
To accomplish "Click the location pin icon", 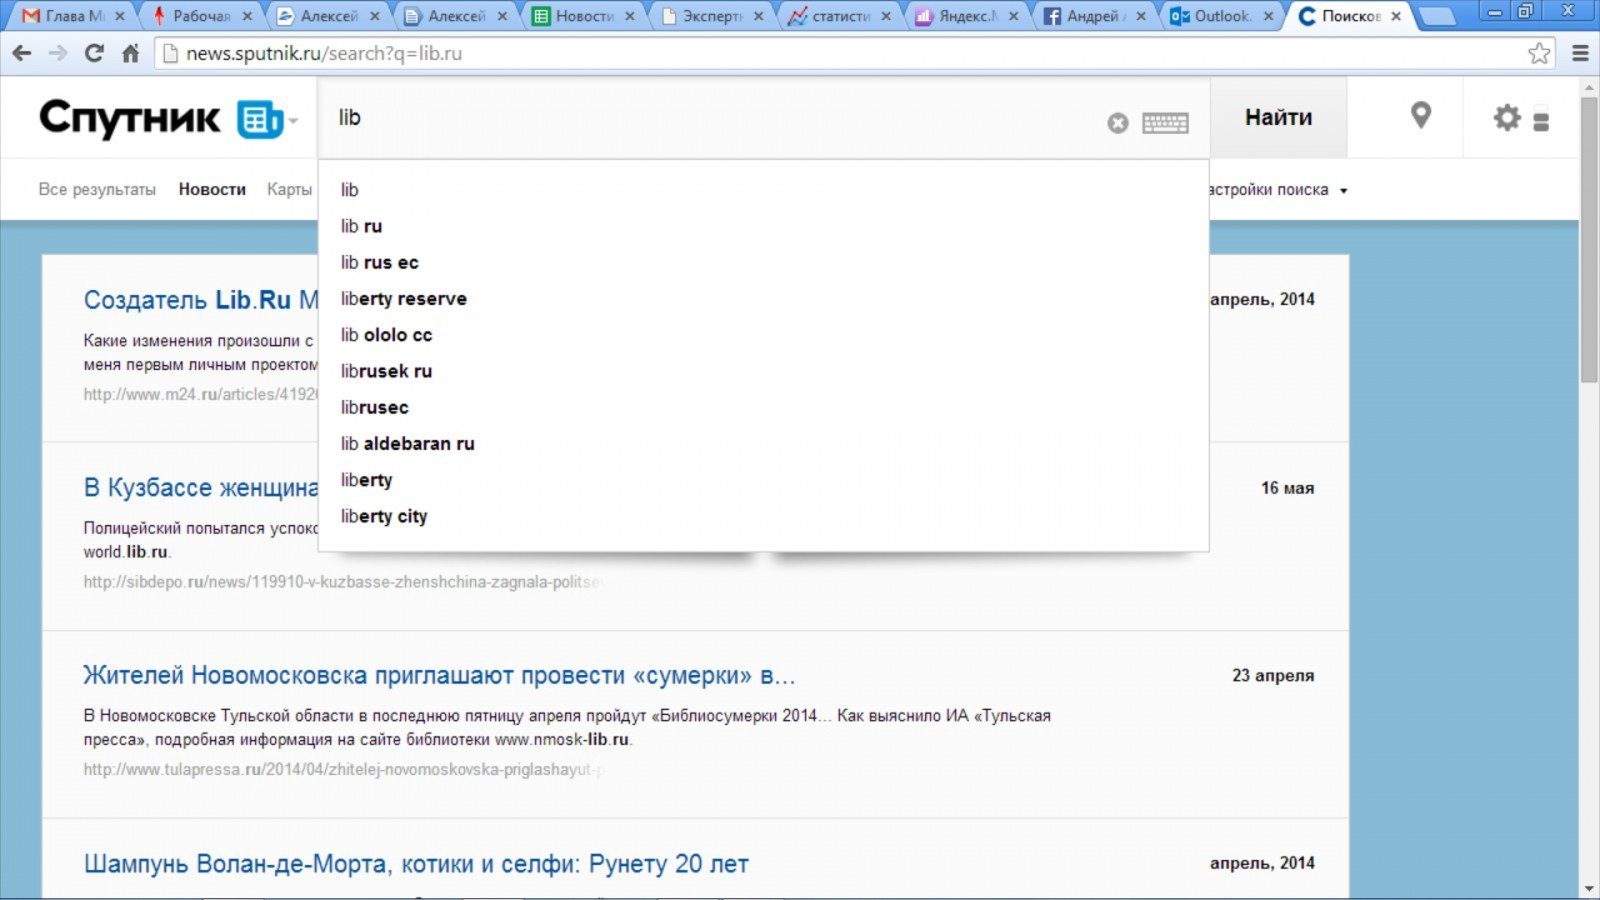I will click(x=1421, y=116).
